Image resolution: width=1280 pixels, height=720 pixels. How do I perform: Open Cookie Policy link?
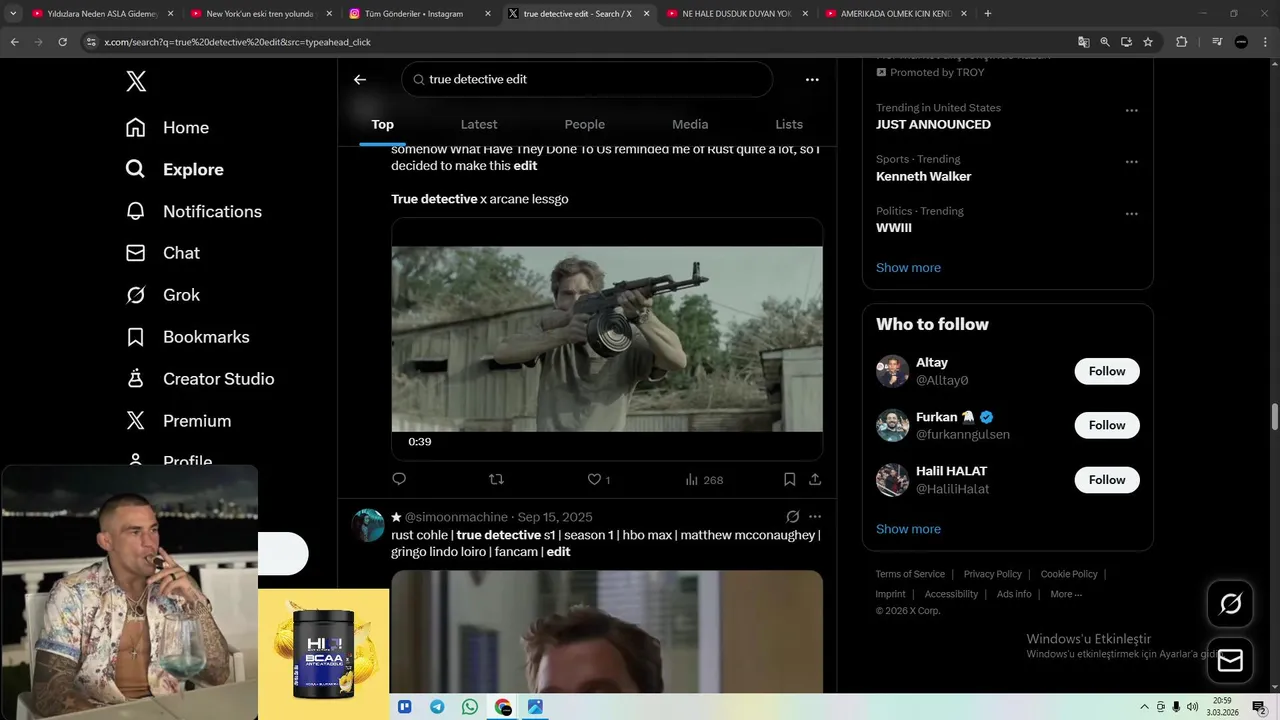1069,574
